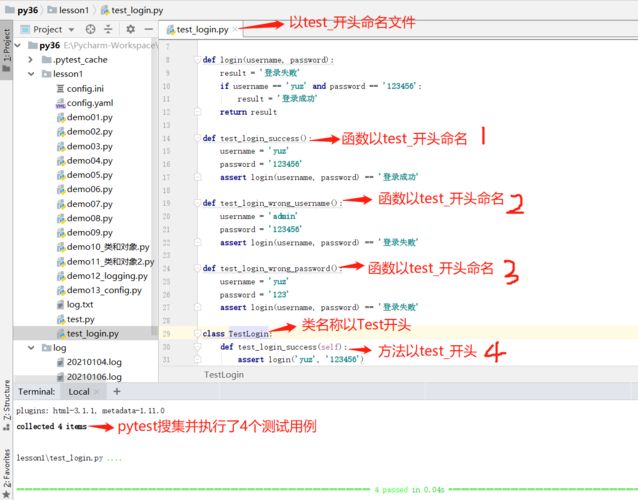Click the .pytest_cache folder icon
The width and height of the screenshot is (638, 500).
(46, 60)
